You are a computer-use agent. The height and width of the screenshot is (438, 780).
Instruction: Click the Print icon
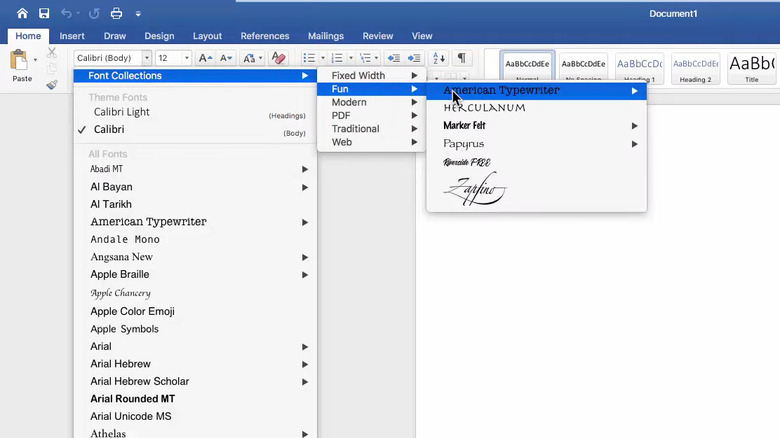click(116, 14)
